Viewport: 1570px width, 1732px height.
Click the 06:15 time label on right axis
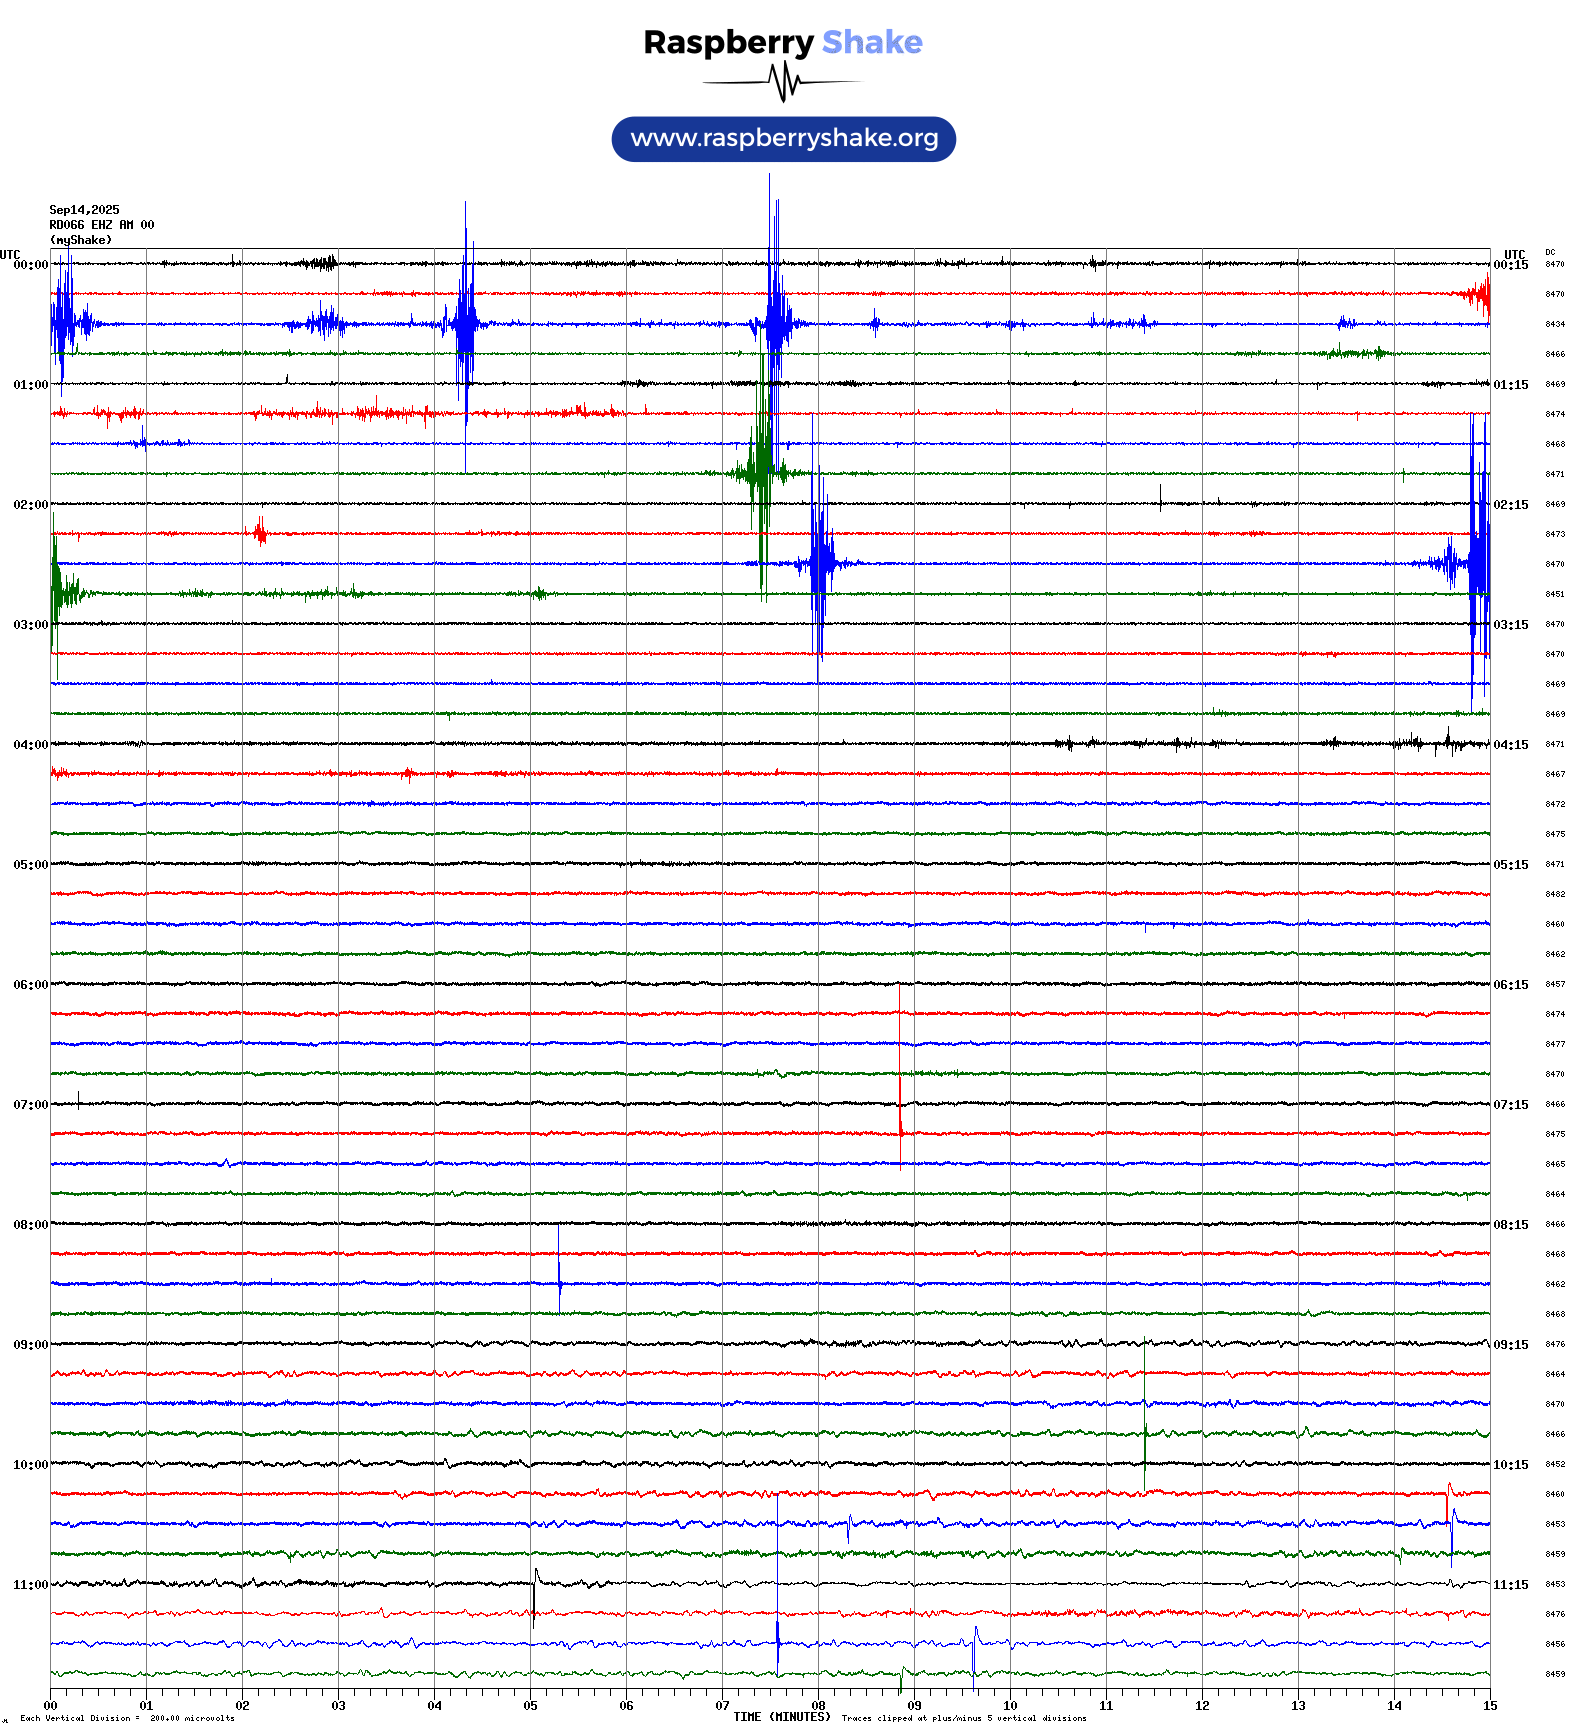click(x=1510, y=985)
